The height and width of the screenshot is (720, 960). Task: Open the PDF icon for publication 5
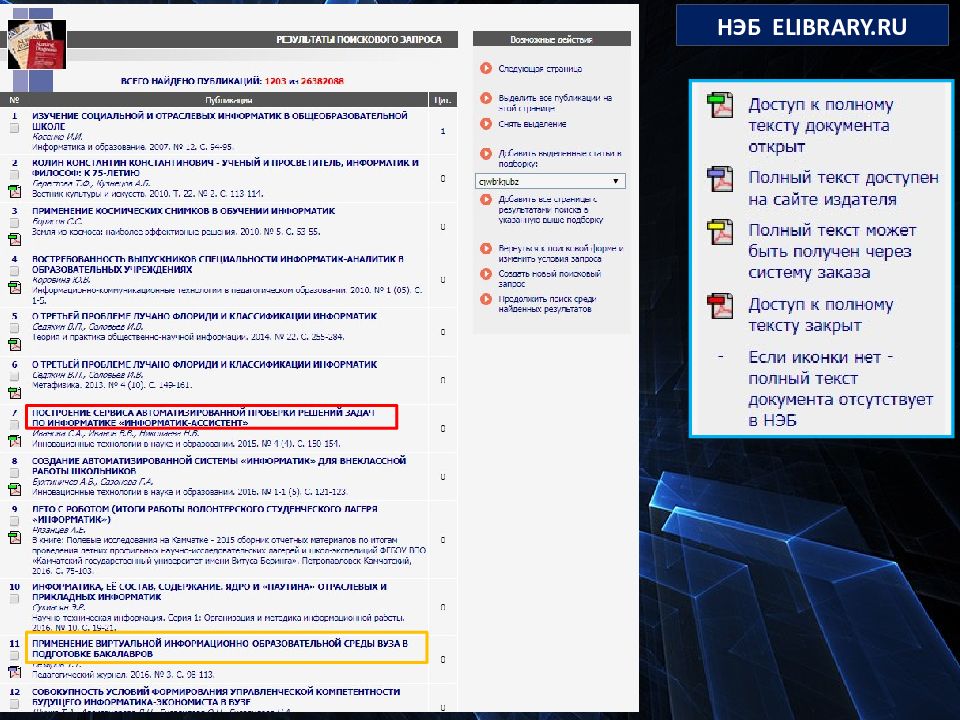14,345
